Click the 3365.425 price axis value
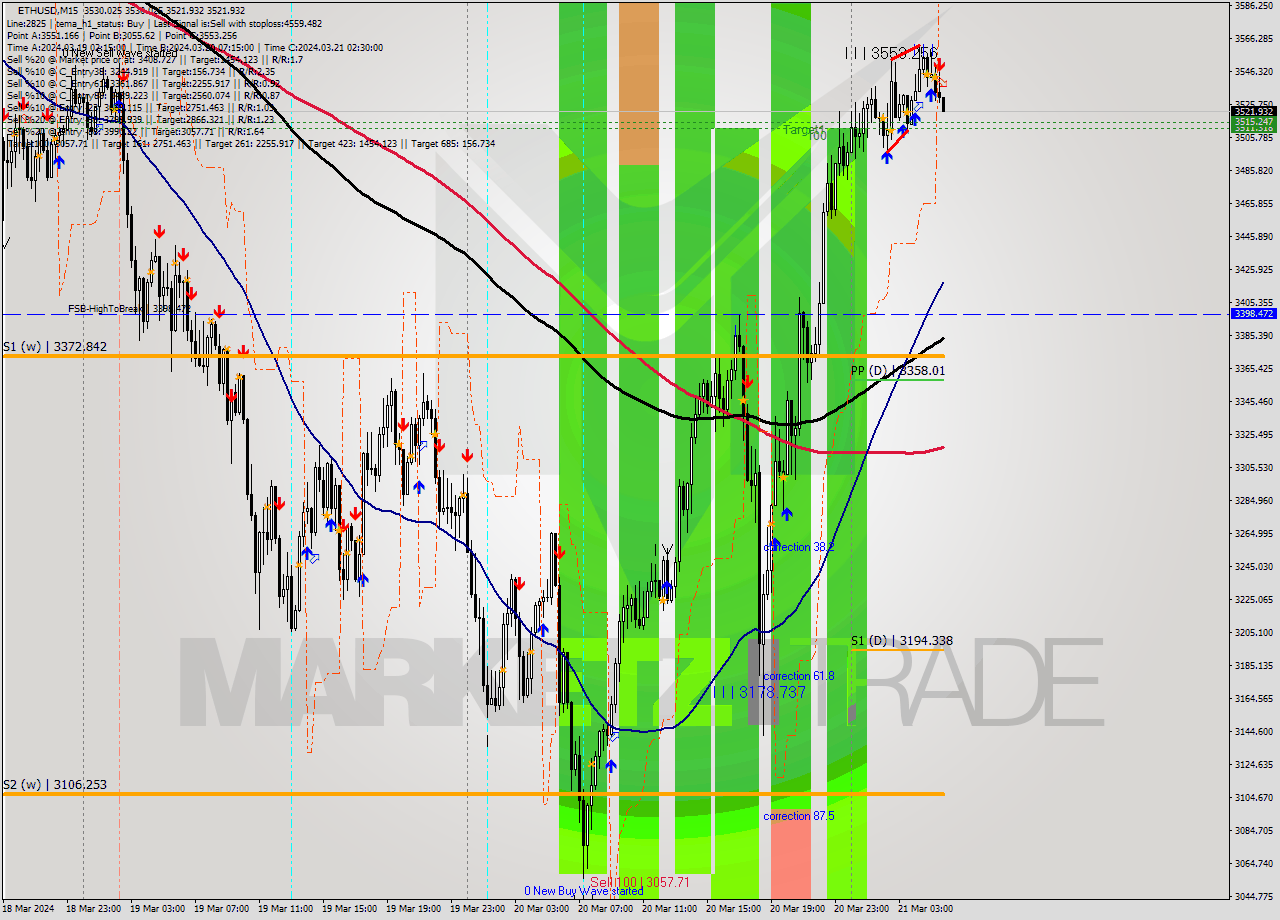This screenshot has height=920, width=1280. (x=1253, y=369)
